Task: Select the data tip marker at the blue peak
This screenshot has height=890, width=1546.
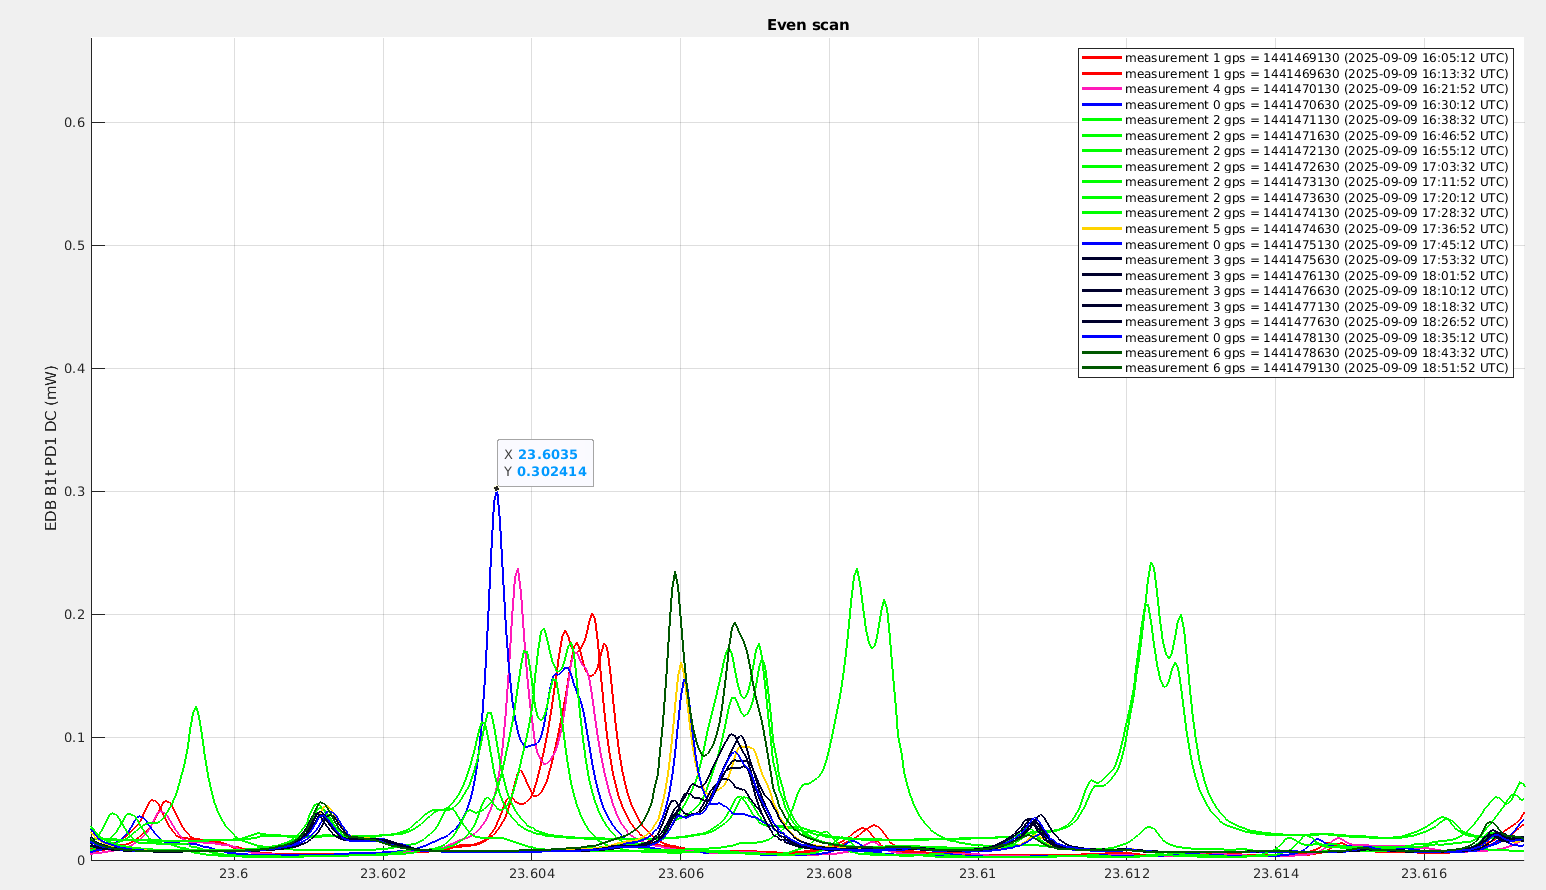Action: click(496, 488)
